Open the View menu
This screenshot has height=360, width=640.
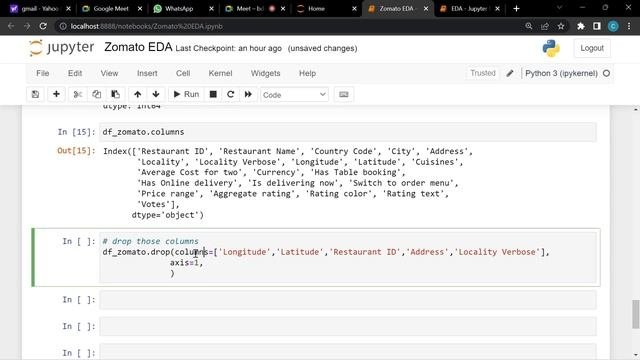tap(109, 73)
